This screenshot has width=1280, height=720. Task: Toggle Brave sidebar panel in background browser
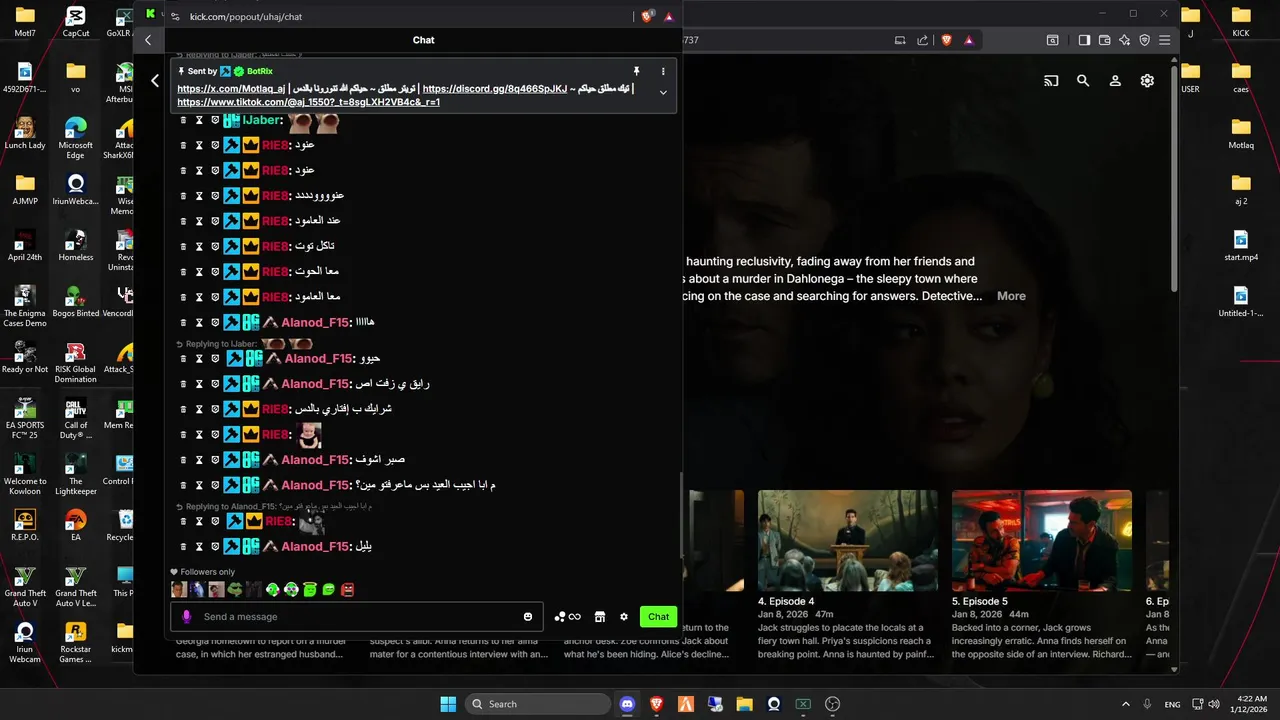point(1084,40)
